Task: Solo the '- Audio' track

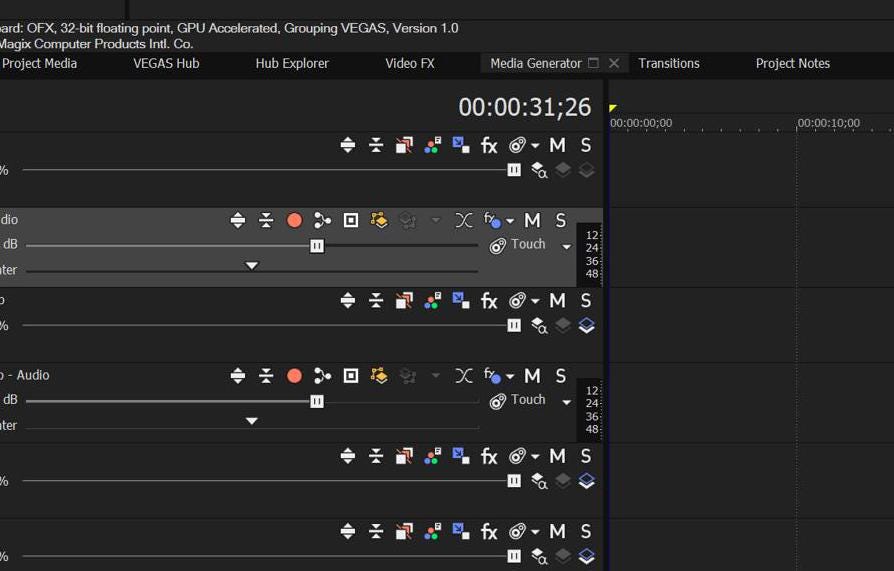Action: (x=560, y=375)
